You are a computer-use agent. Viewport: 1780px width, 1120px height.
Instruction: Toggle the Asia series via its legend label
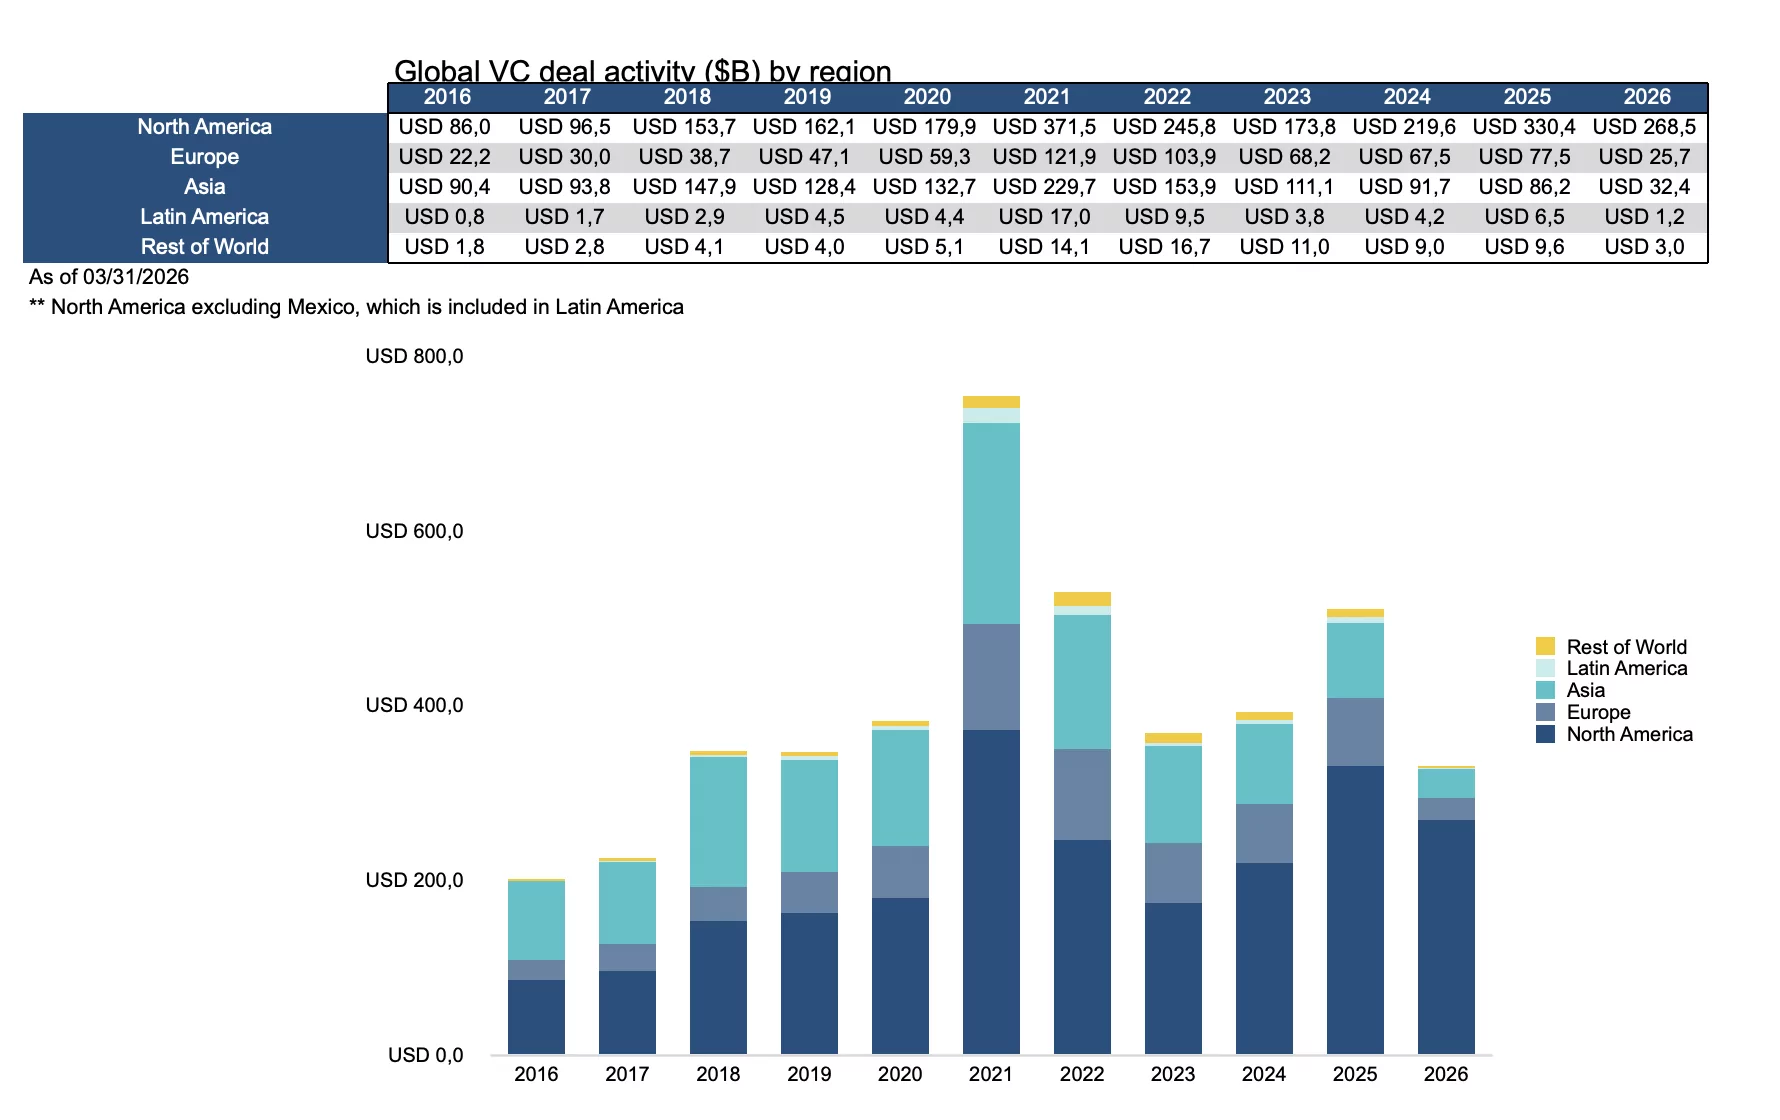[1586, 690]
